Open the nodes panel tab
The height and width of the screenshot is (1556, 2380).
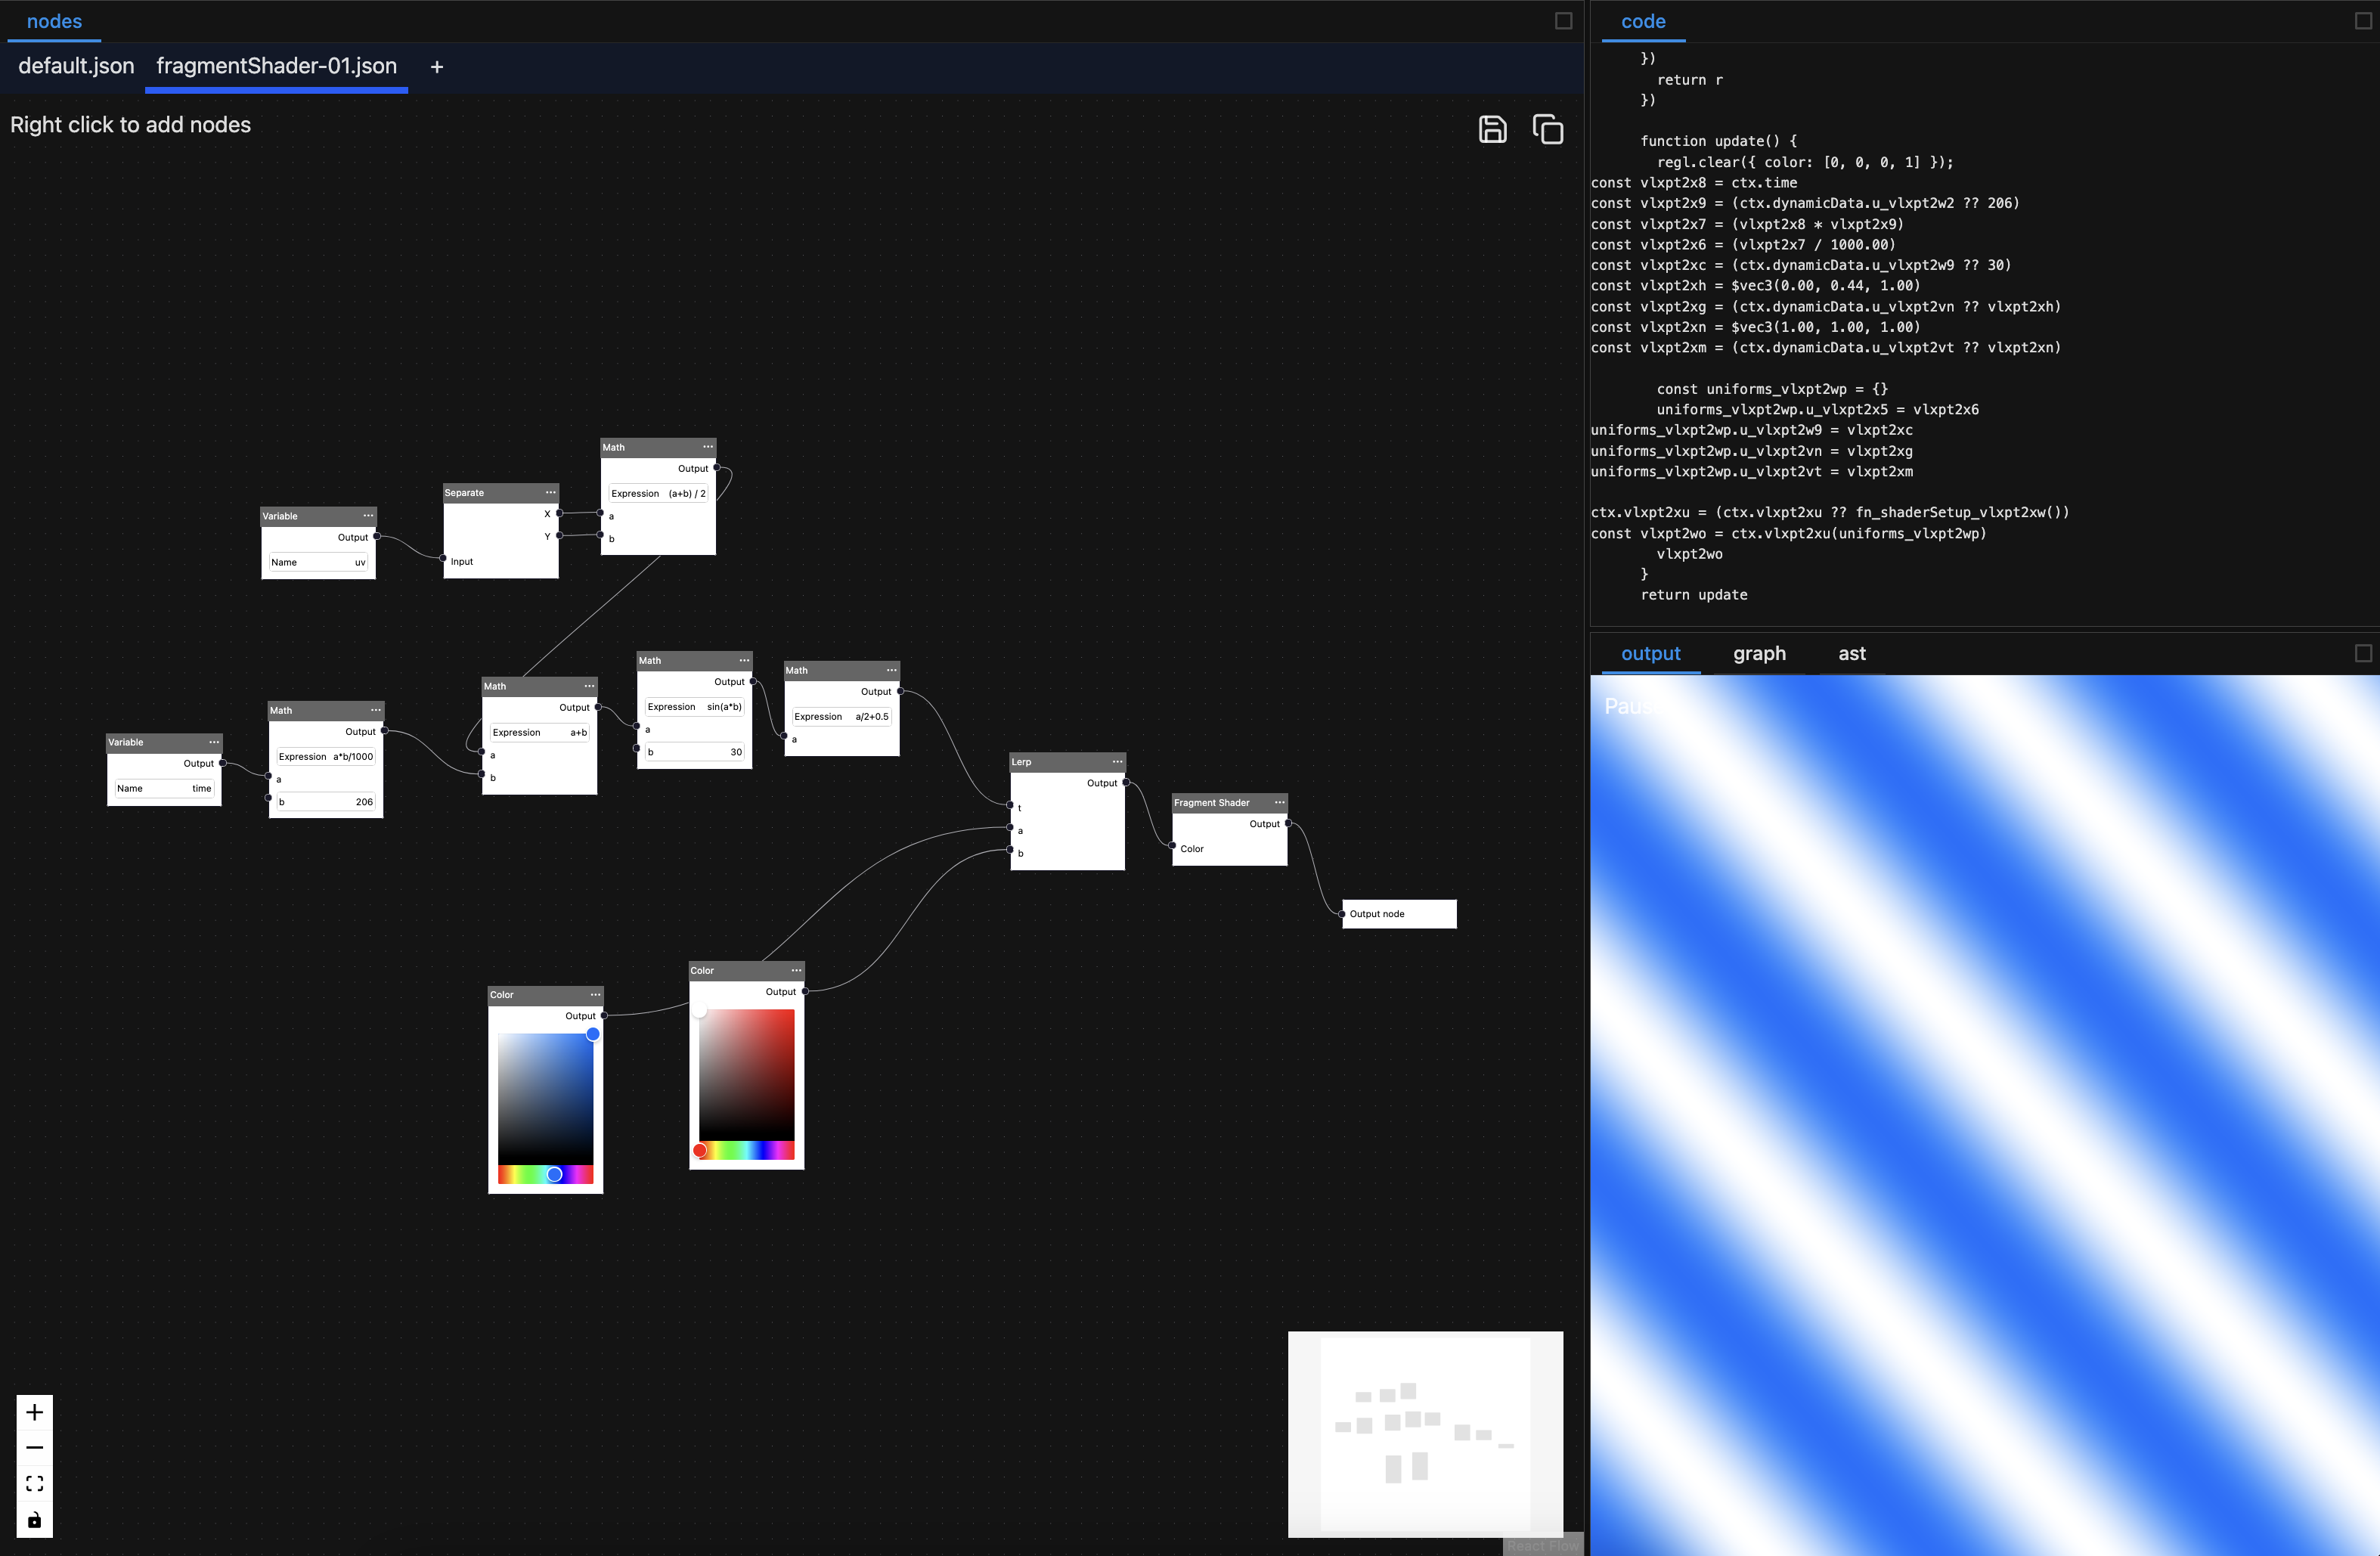(x=54, y=21)
